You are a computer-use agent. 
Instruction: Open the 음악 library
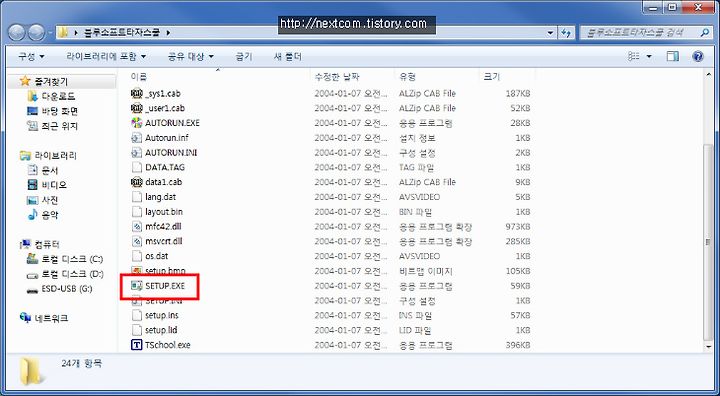point(50,215)
